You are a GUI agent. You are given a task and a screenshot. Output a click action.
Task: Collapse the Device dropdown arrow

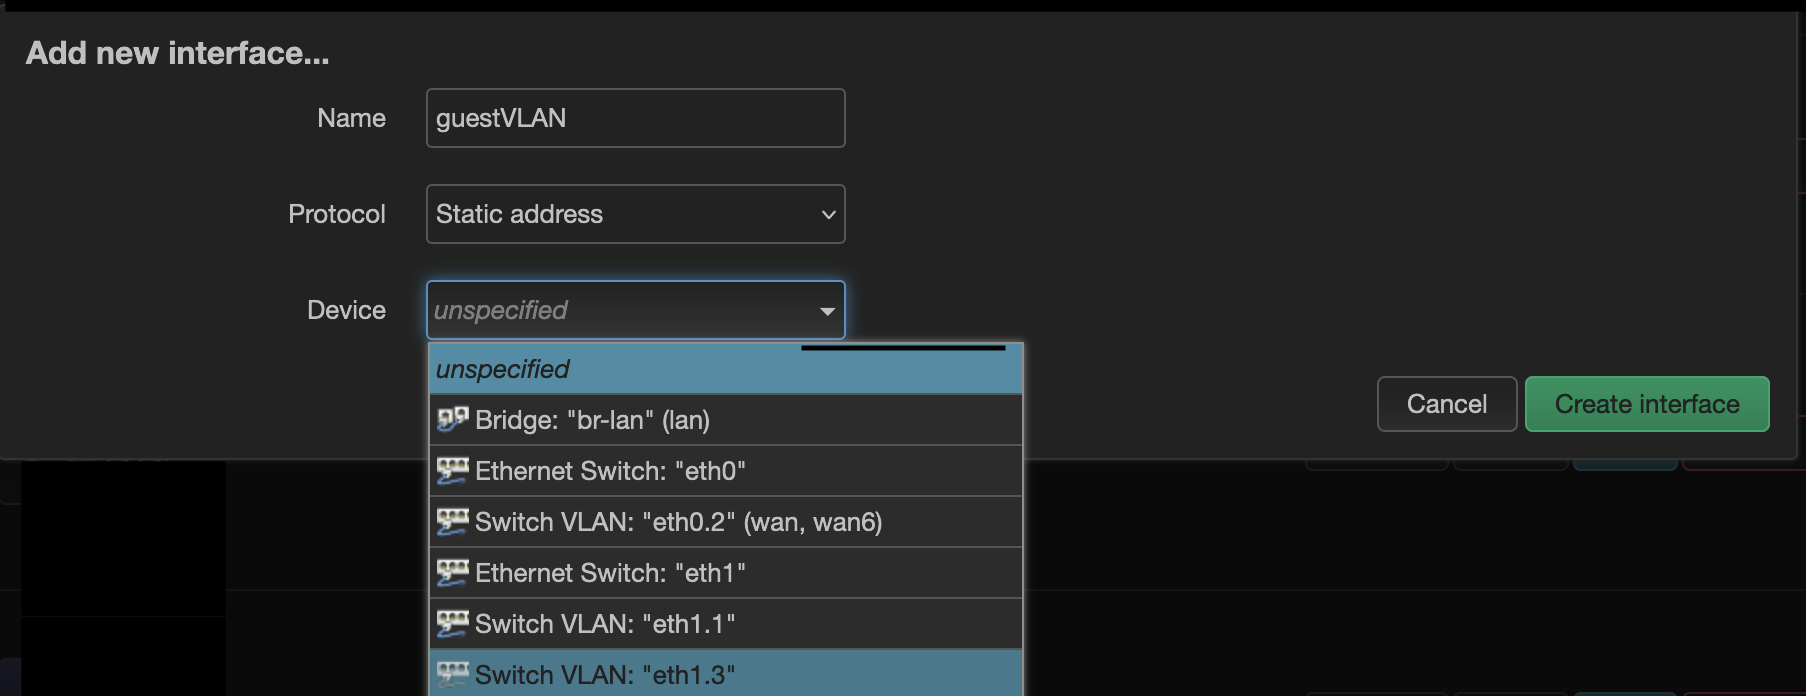[827, 311]
